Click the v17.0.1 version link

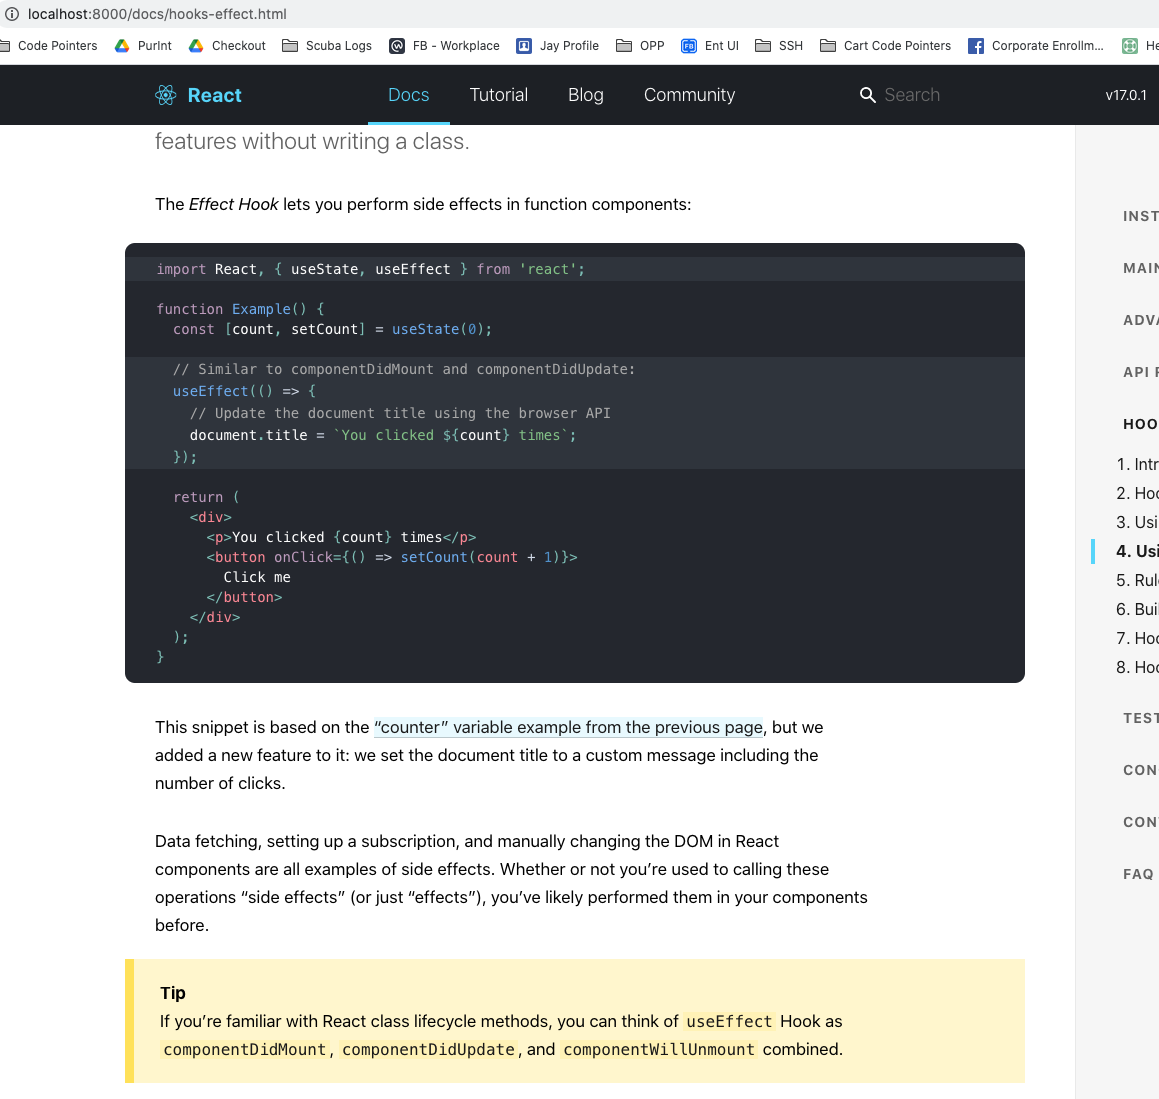pos(1126,95)
